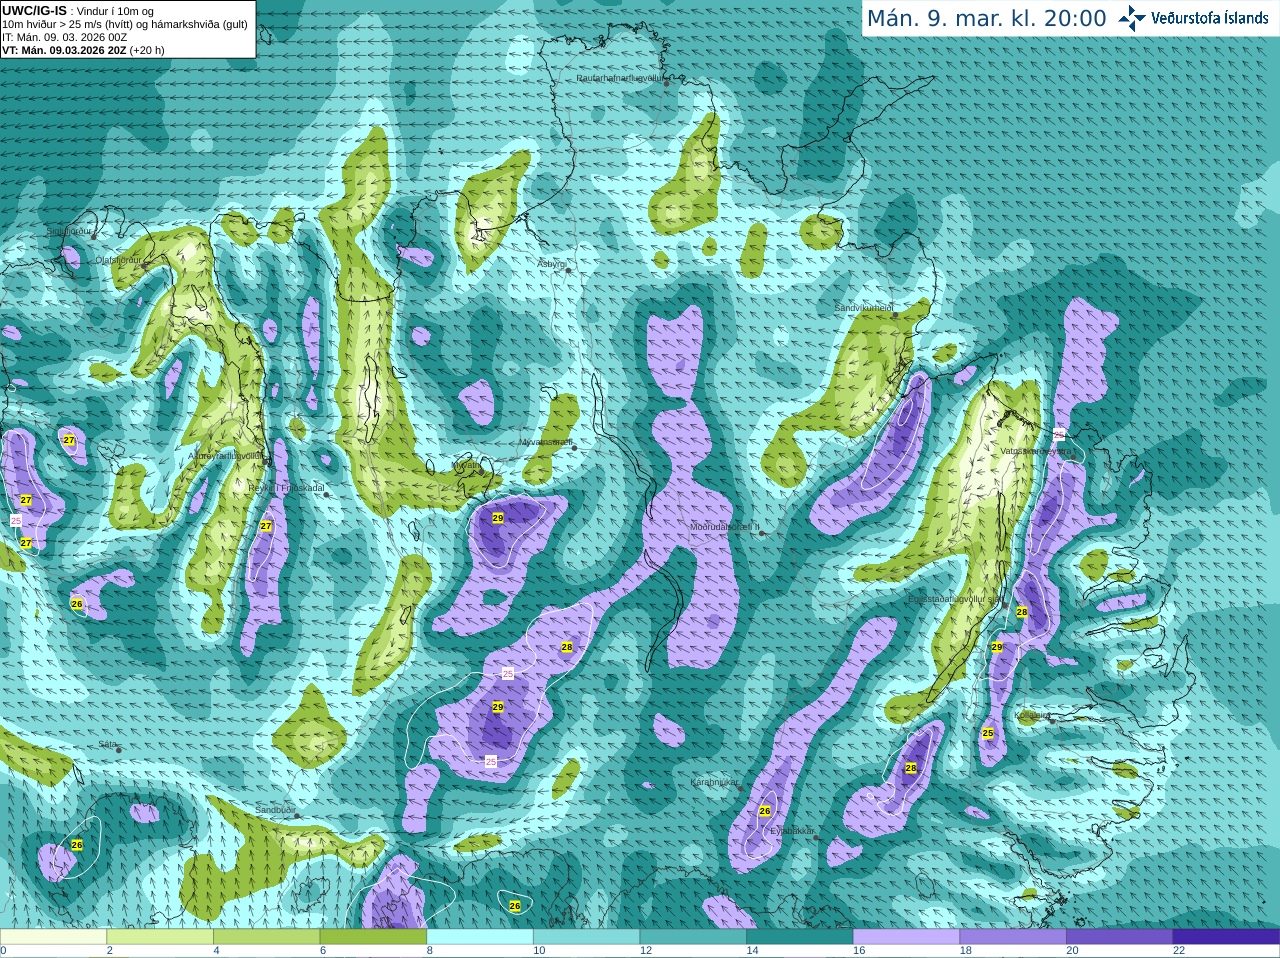The width and height of the screenshot is (1280, 958).
Task: Select the 20–22 m/s legend color swatch
Action: point(1120,937)
